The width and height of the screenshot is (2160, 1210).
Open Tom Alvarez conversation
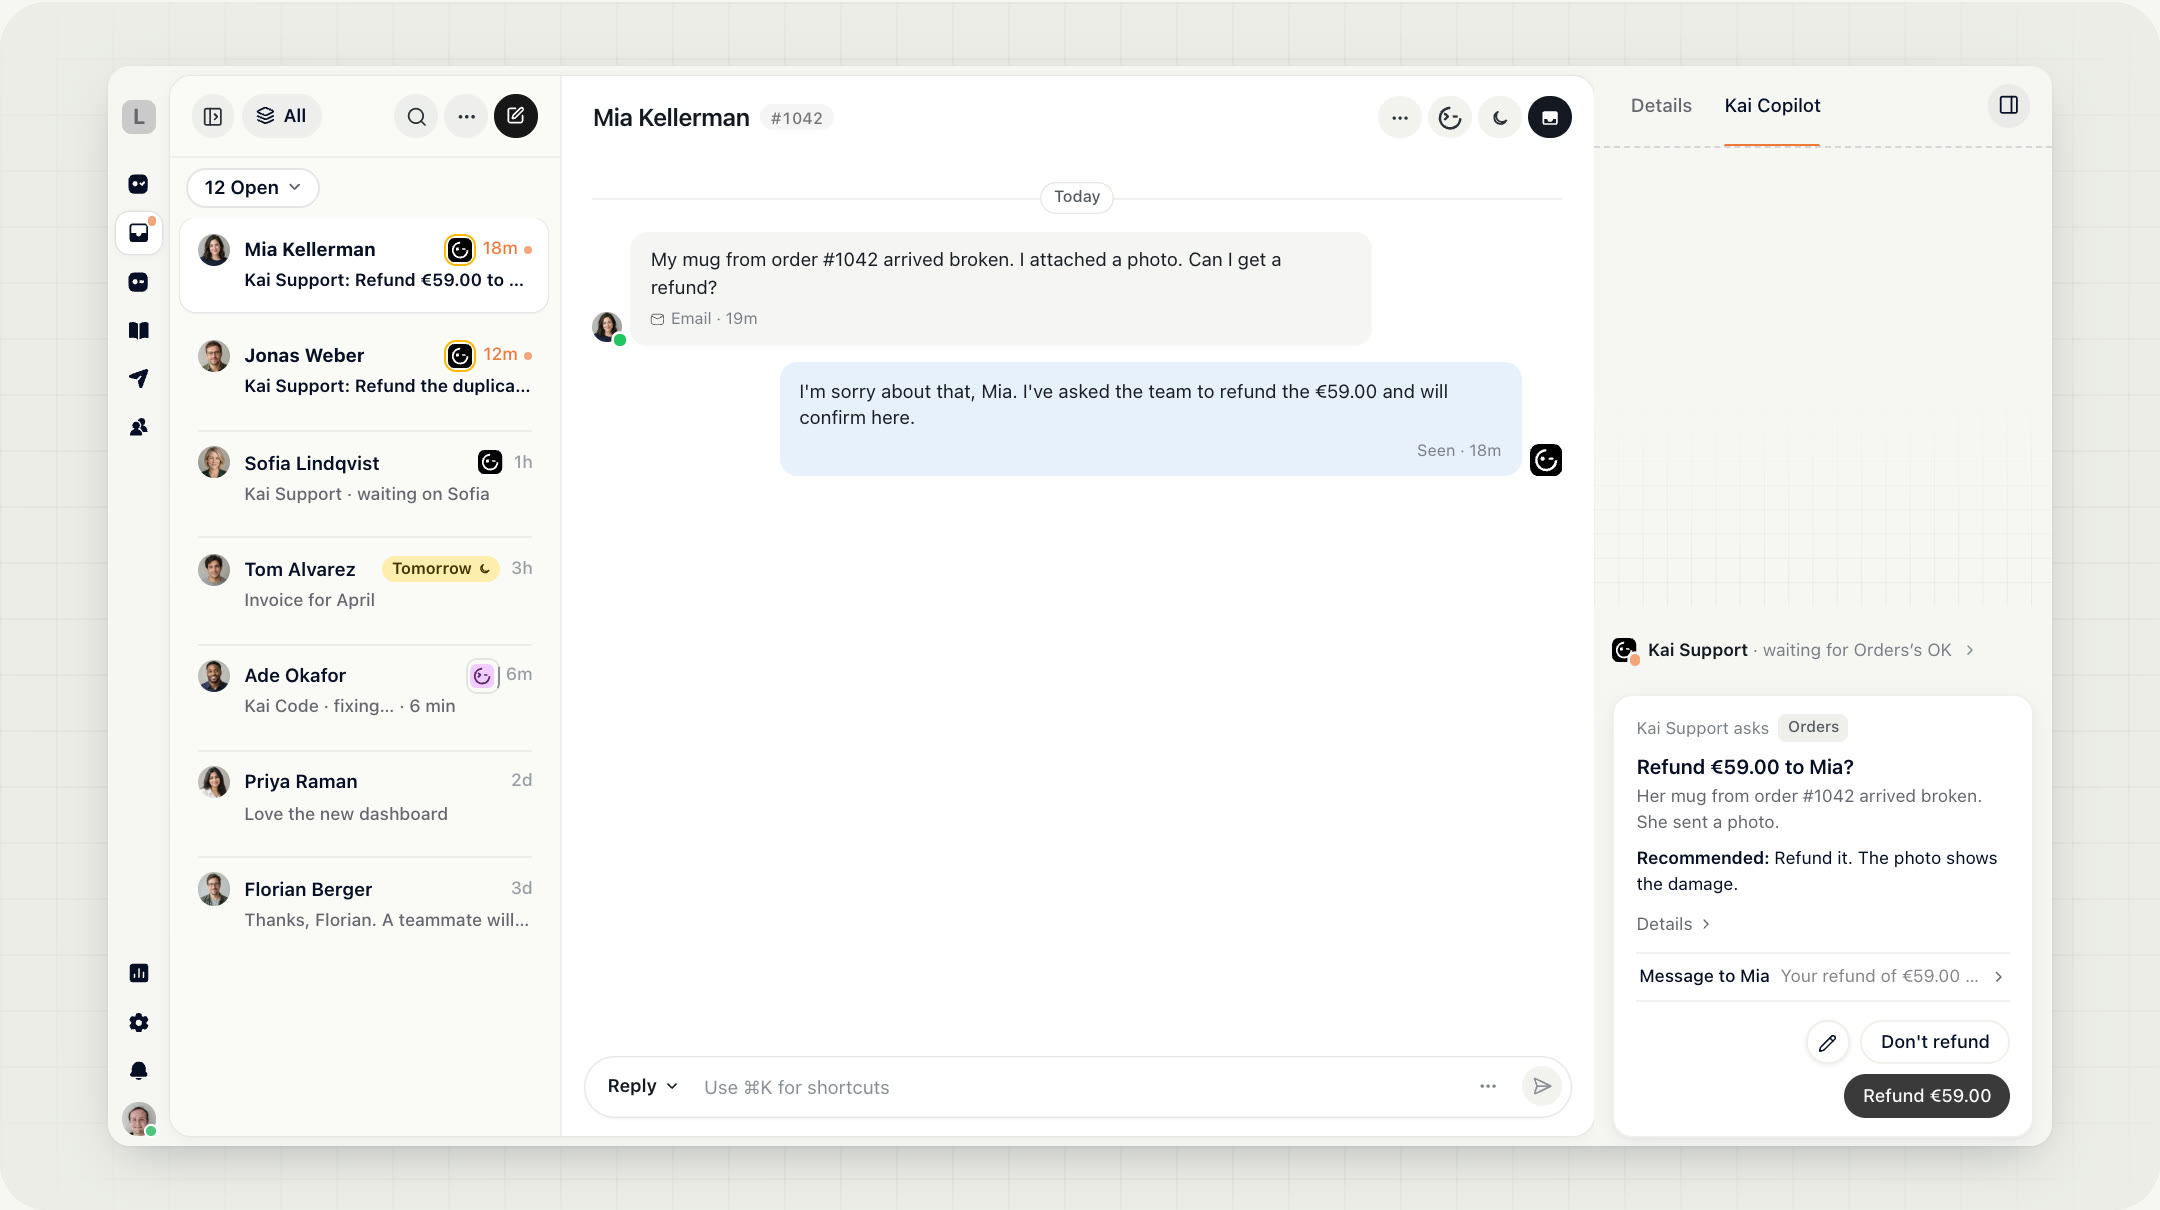click(x=364, y=584)
